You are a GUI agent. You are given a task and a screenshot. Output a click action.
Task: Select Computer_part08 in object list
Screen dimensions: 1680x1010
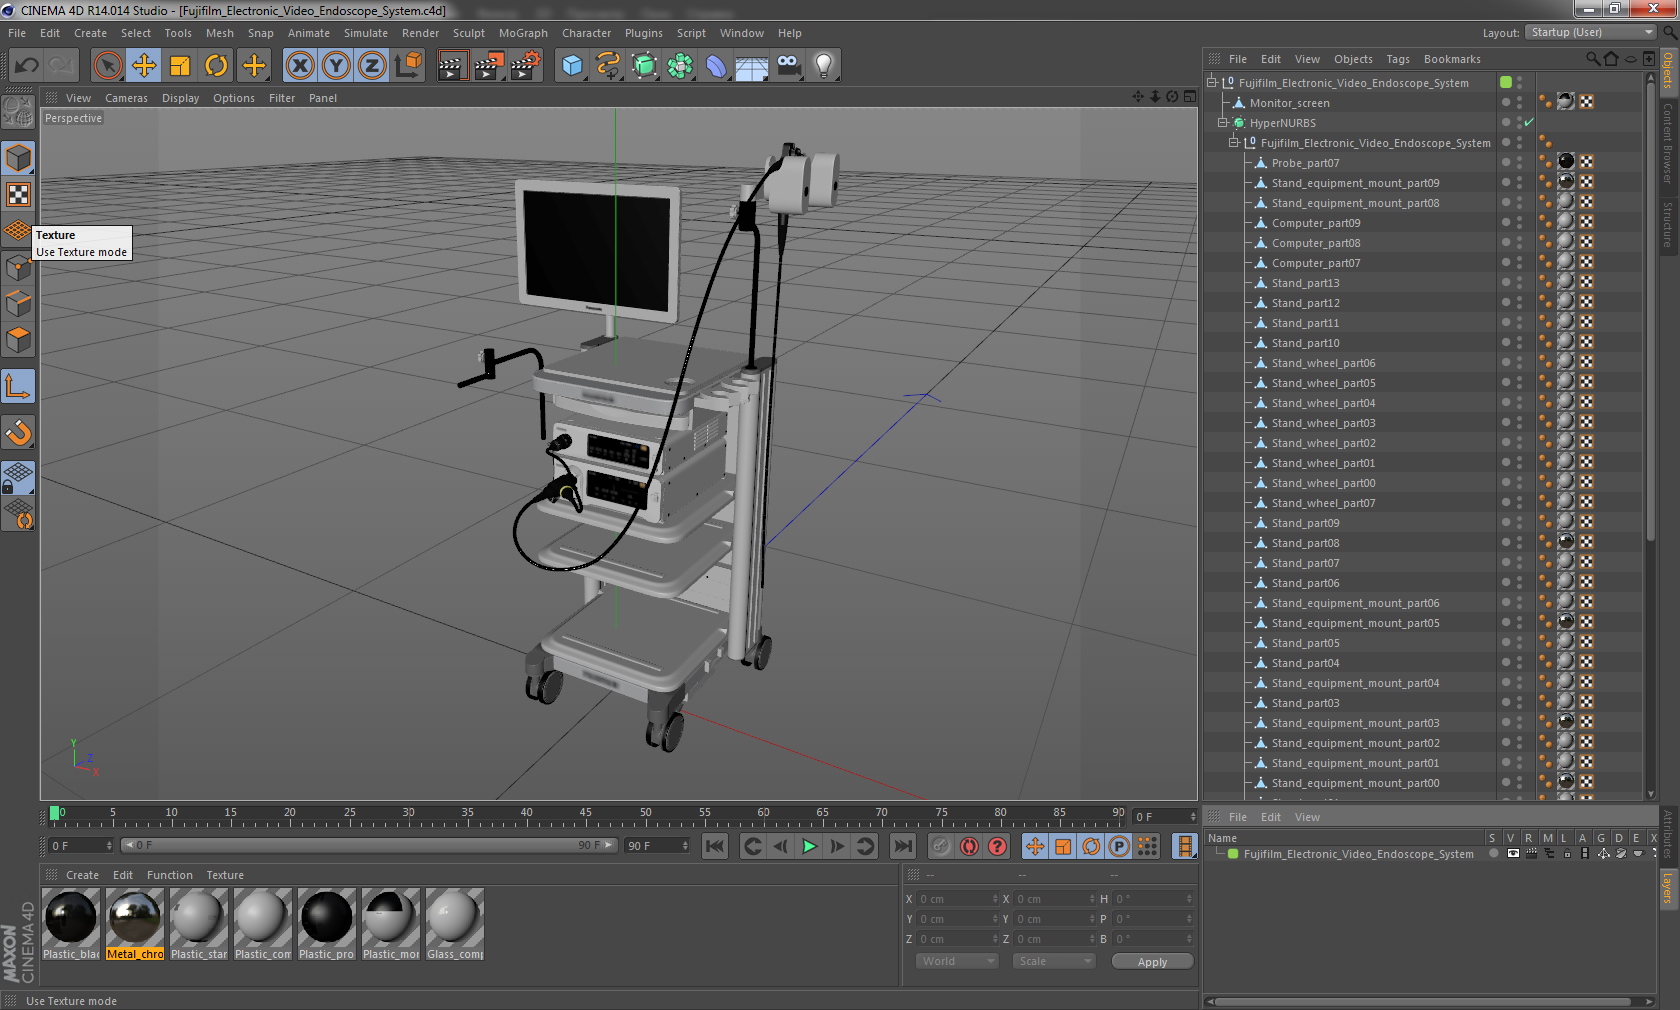point(1316,243)
